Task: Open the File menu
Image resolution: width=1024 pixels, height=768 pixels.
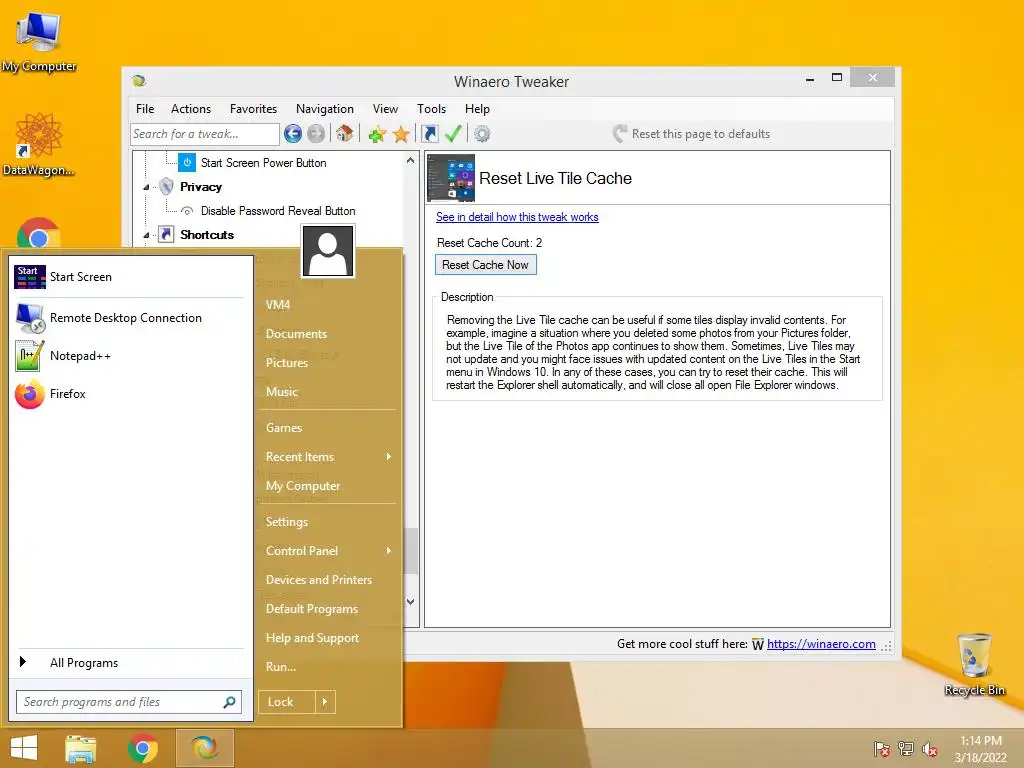Action: tap(145, 109)
